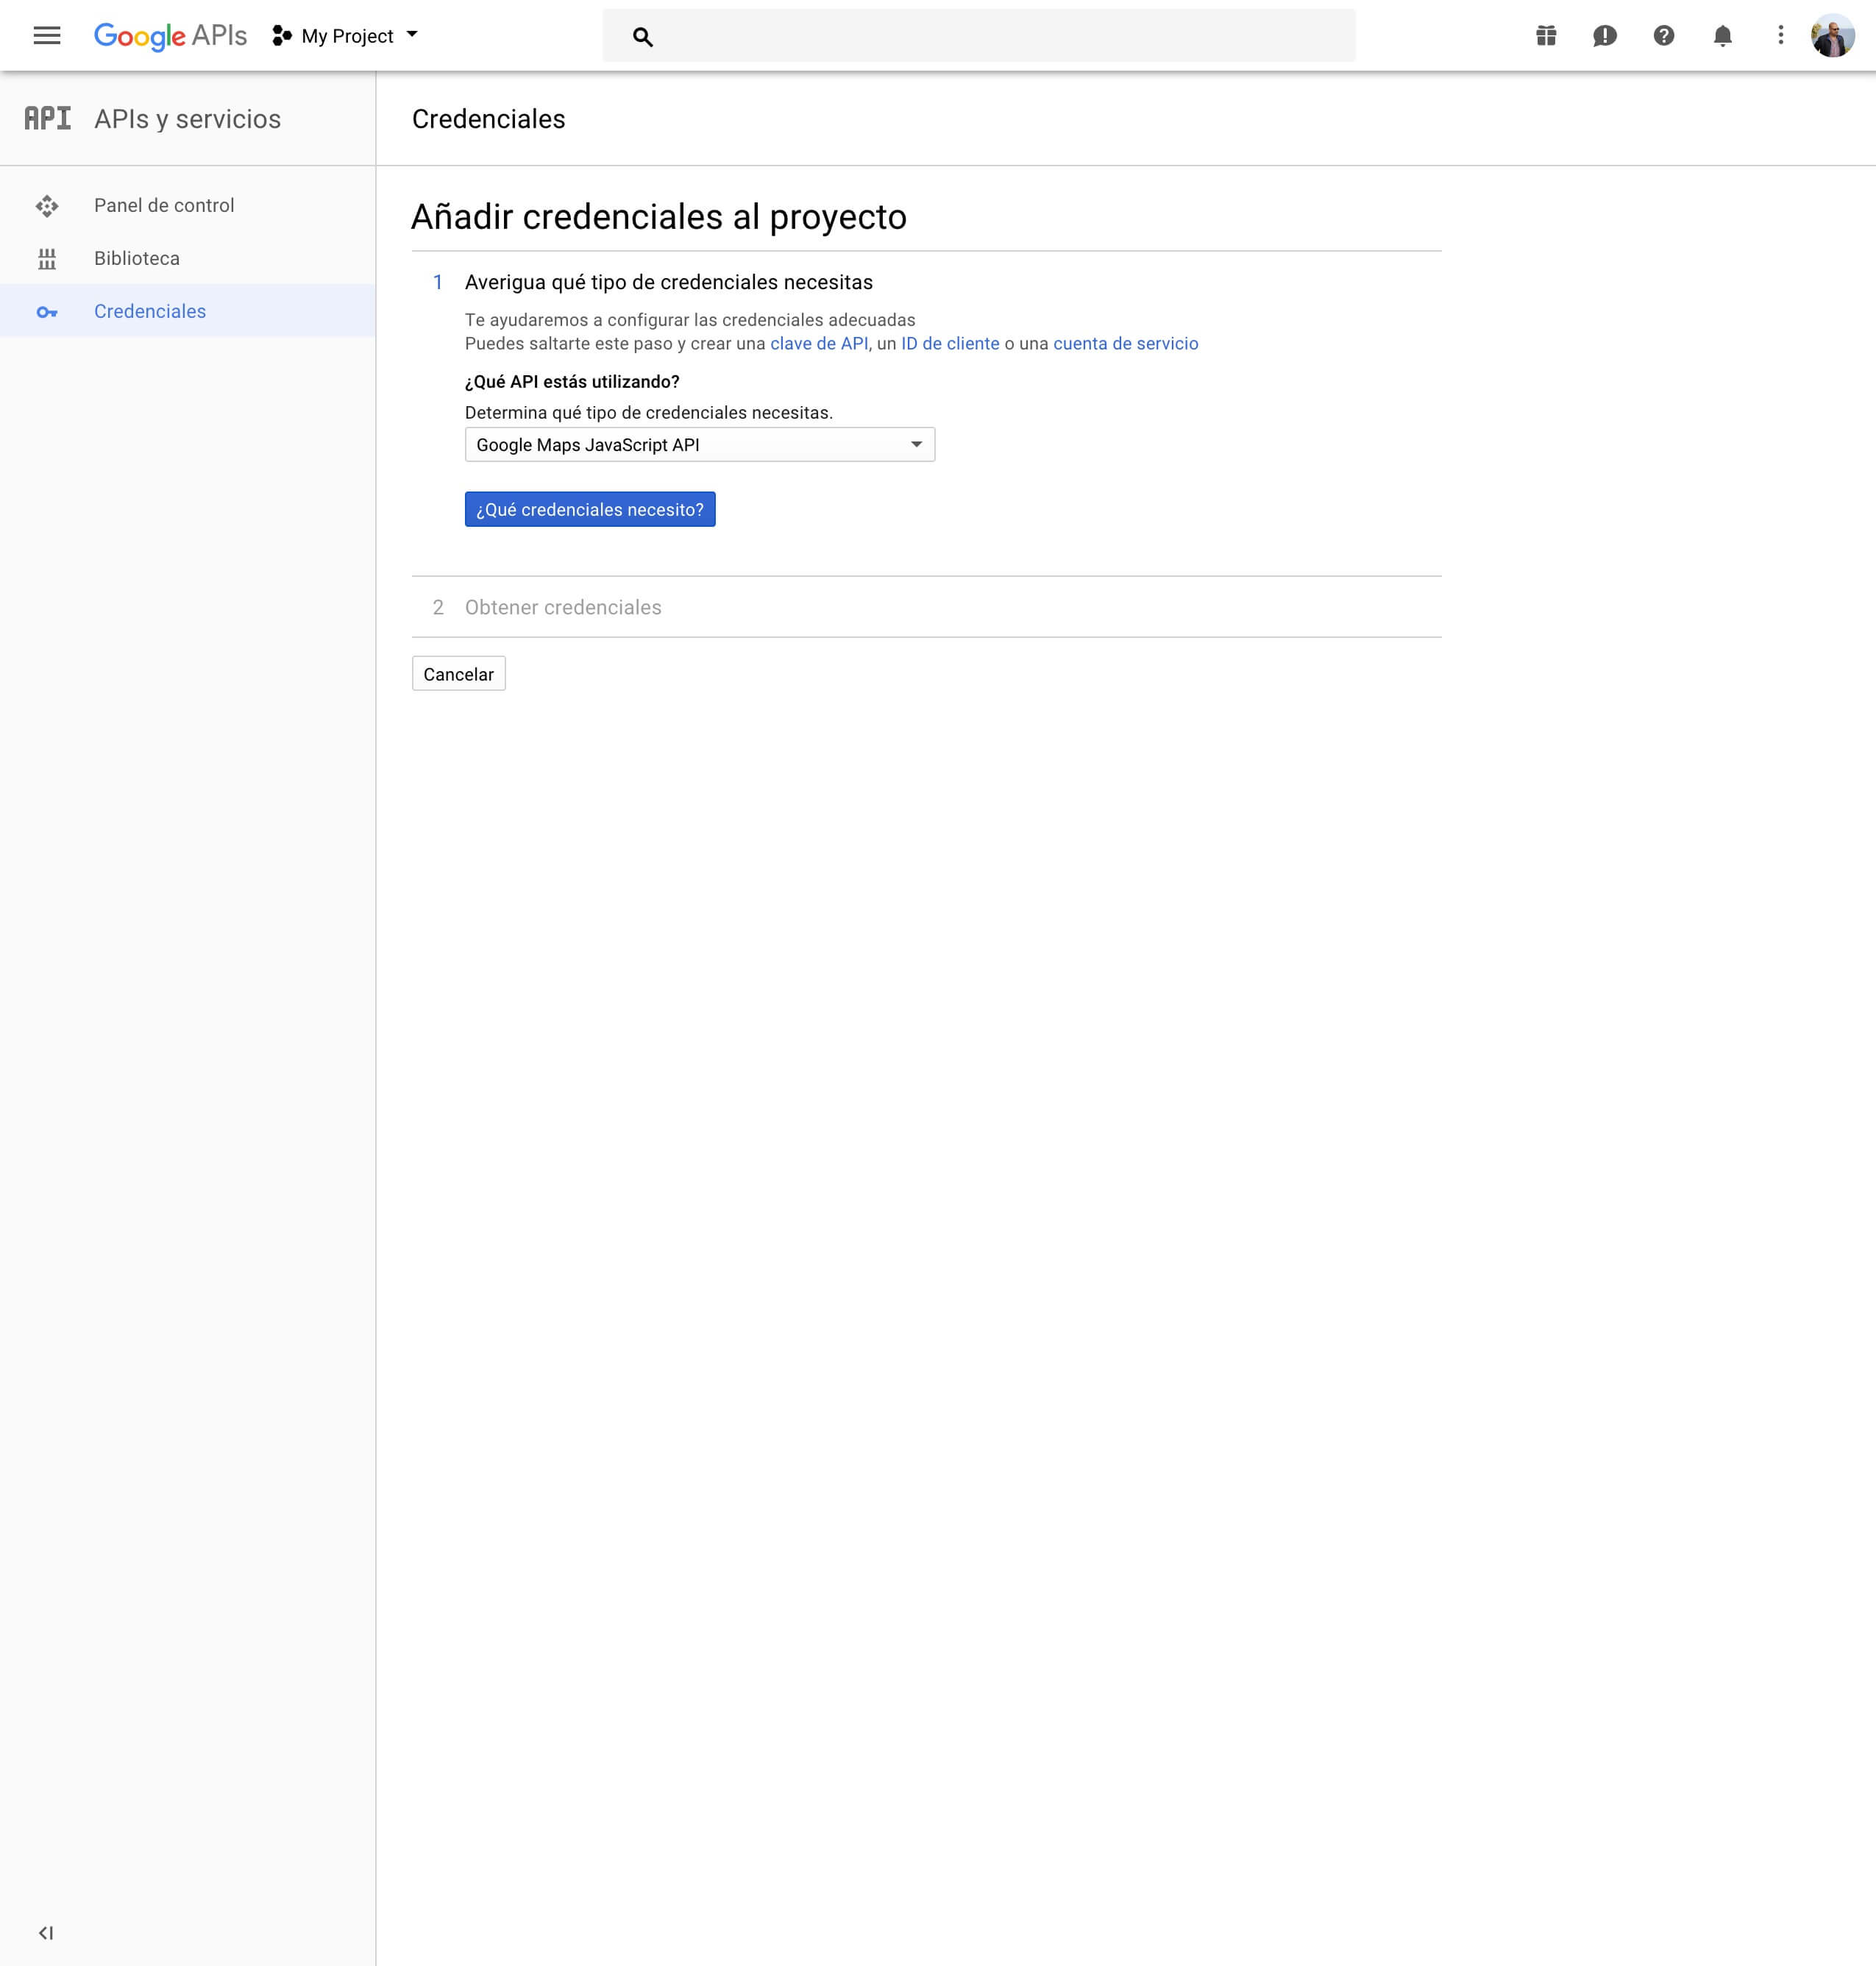Collapse the sidebar navigation panel
Screen dimensions: 1876x1966
[46, 1932]
